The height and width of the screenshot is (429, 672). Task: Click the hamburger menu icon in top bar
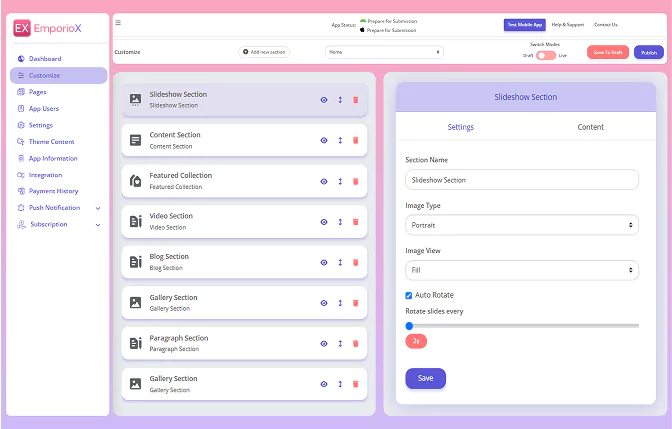click(118, 23)
